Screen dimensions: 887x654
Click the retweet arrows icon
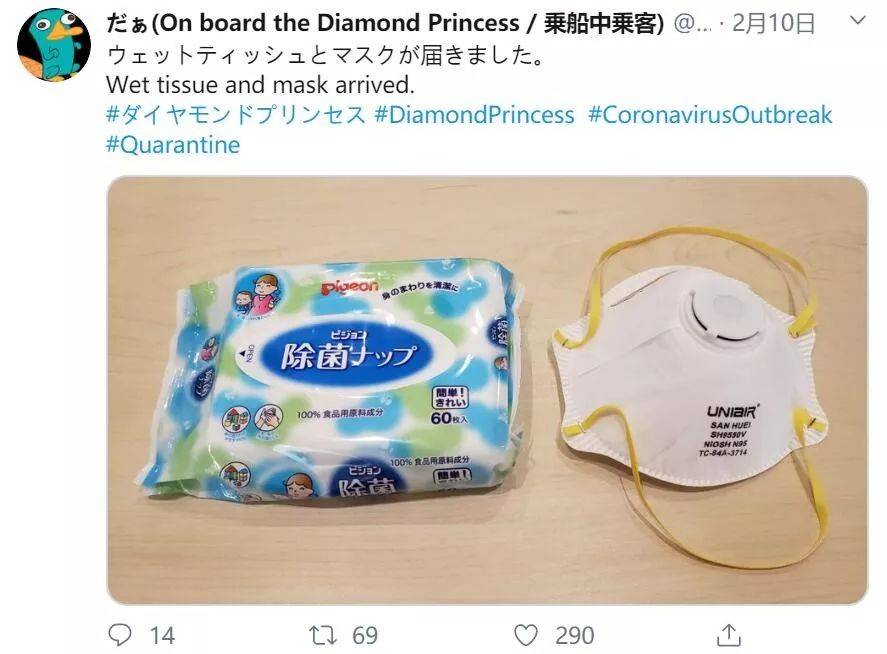(x=324, y=635)
